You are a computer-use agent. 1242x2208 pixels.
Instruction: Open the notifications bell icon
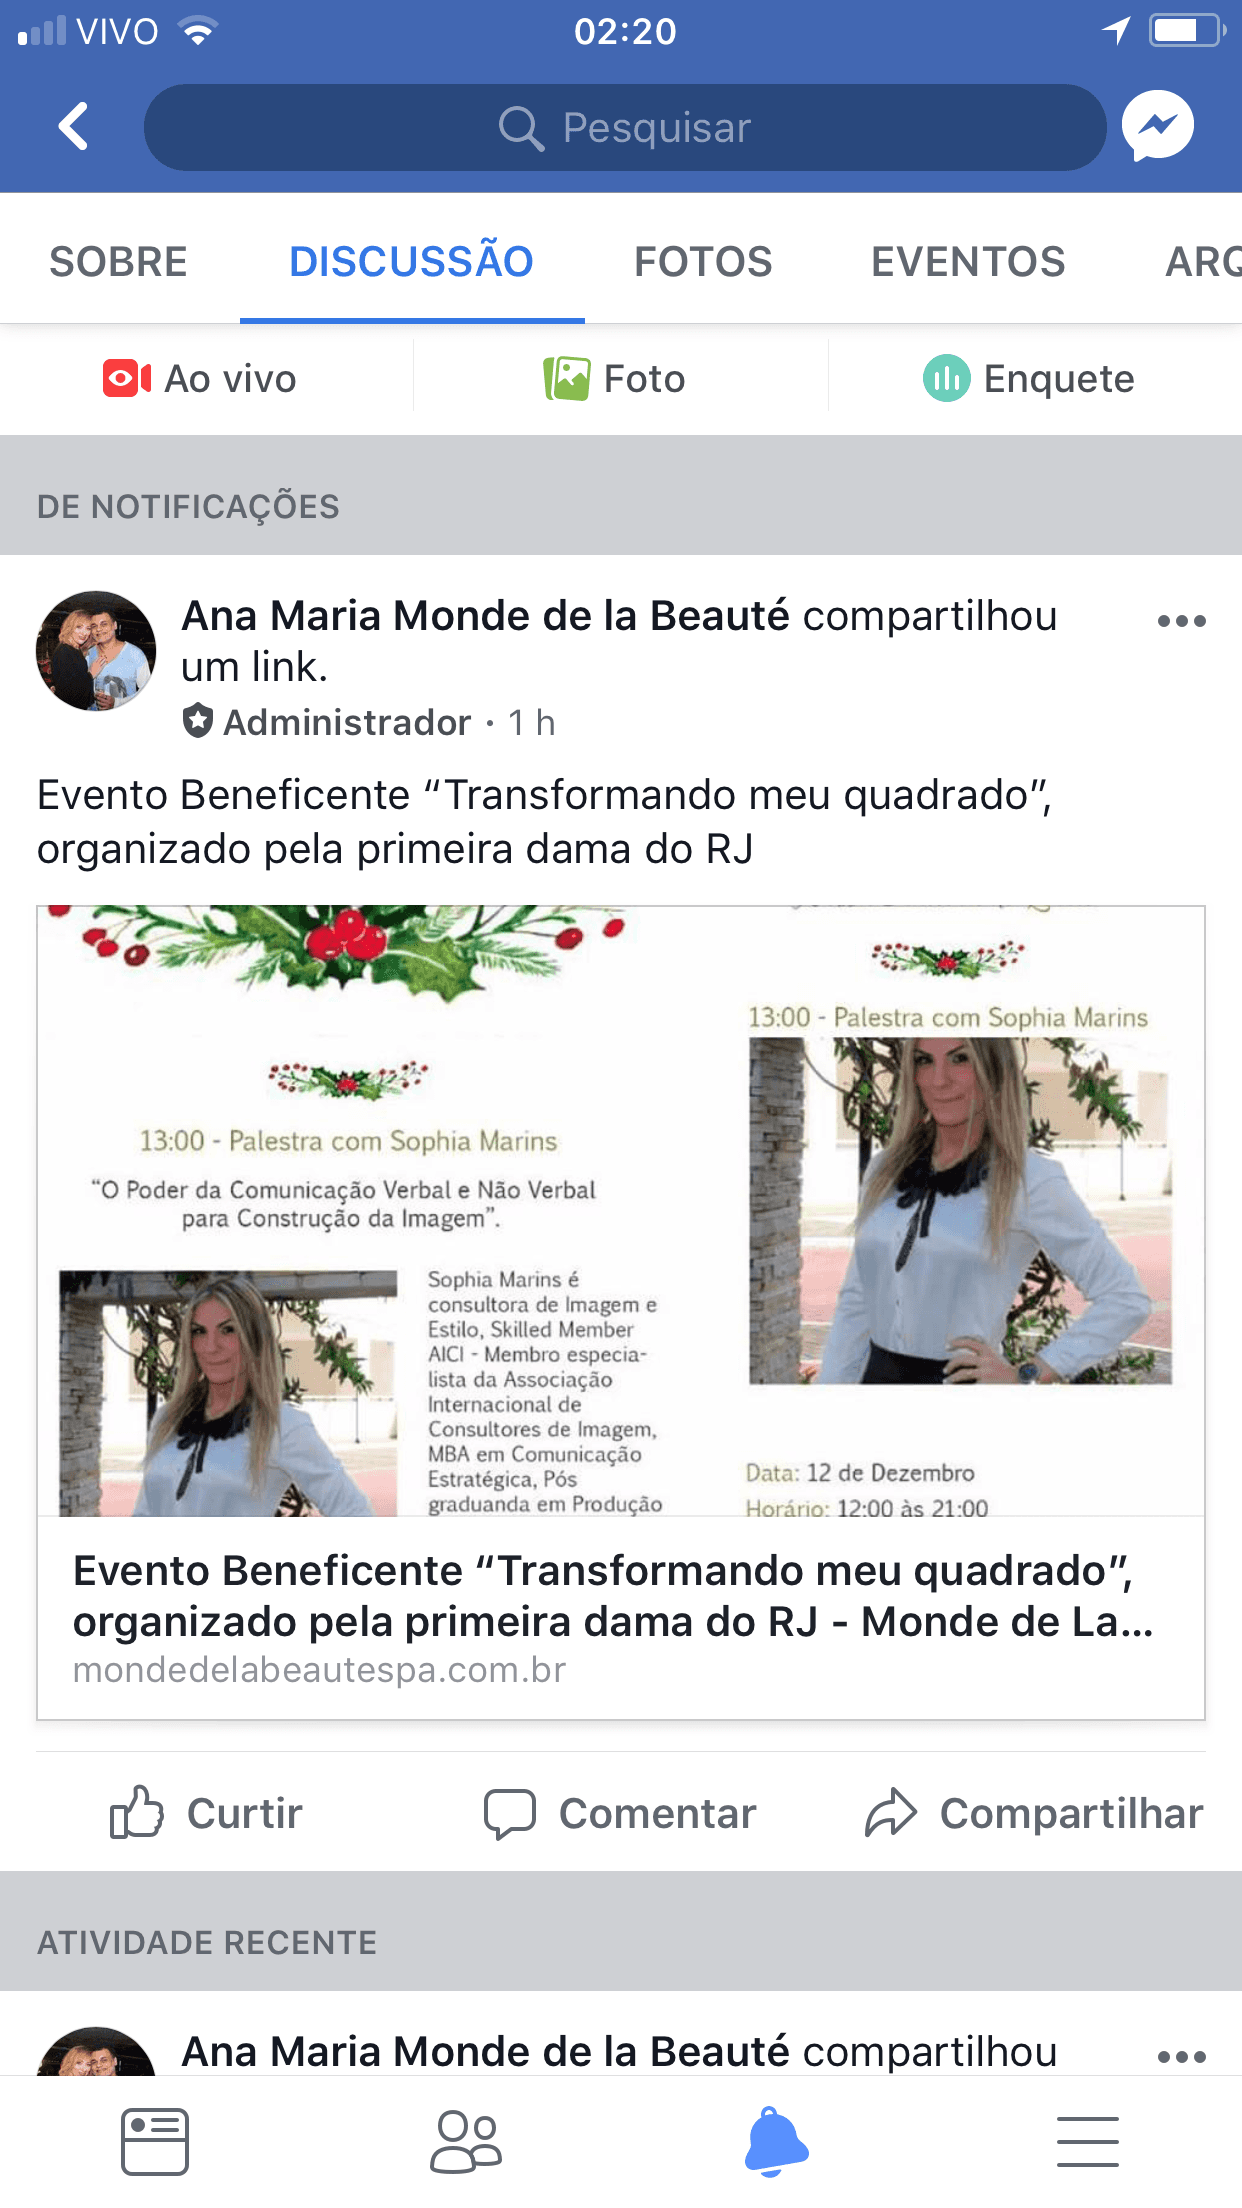(777, 2142)
